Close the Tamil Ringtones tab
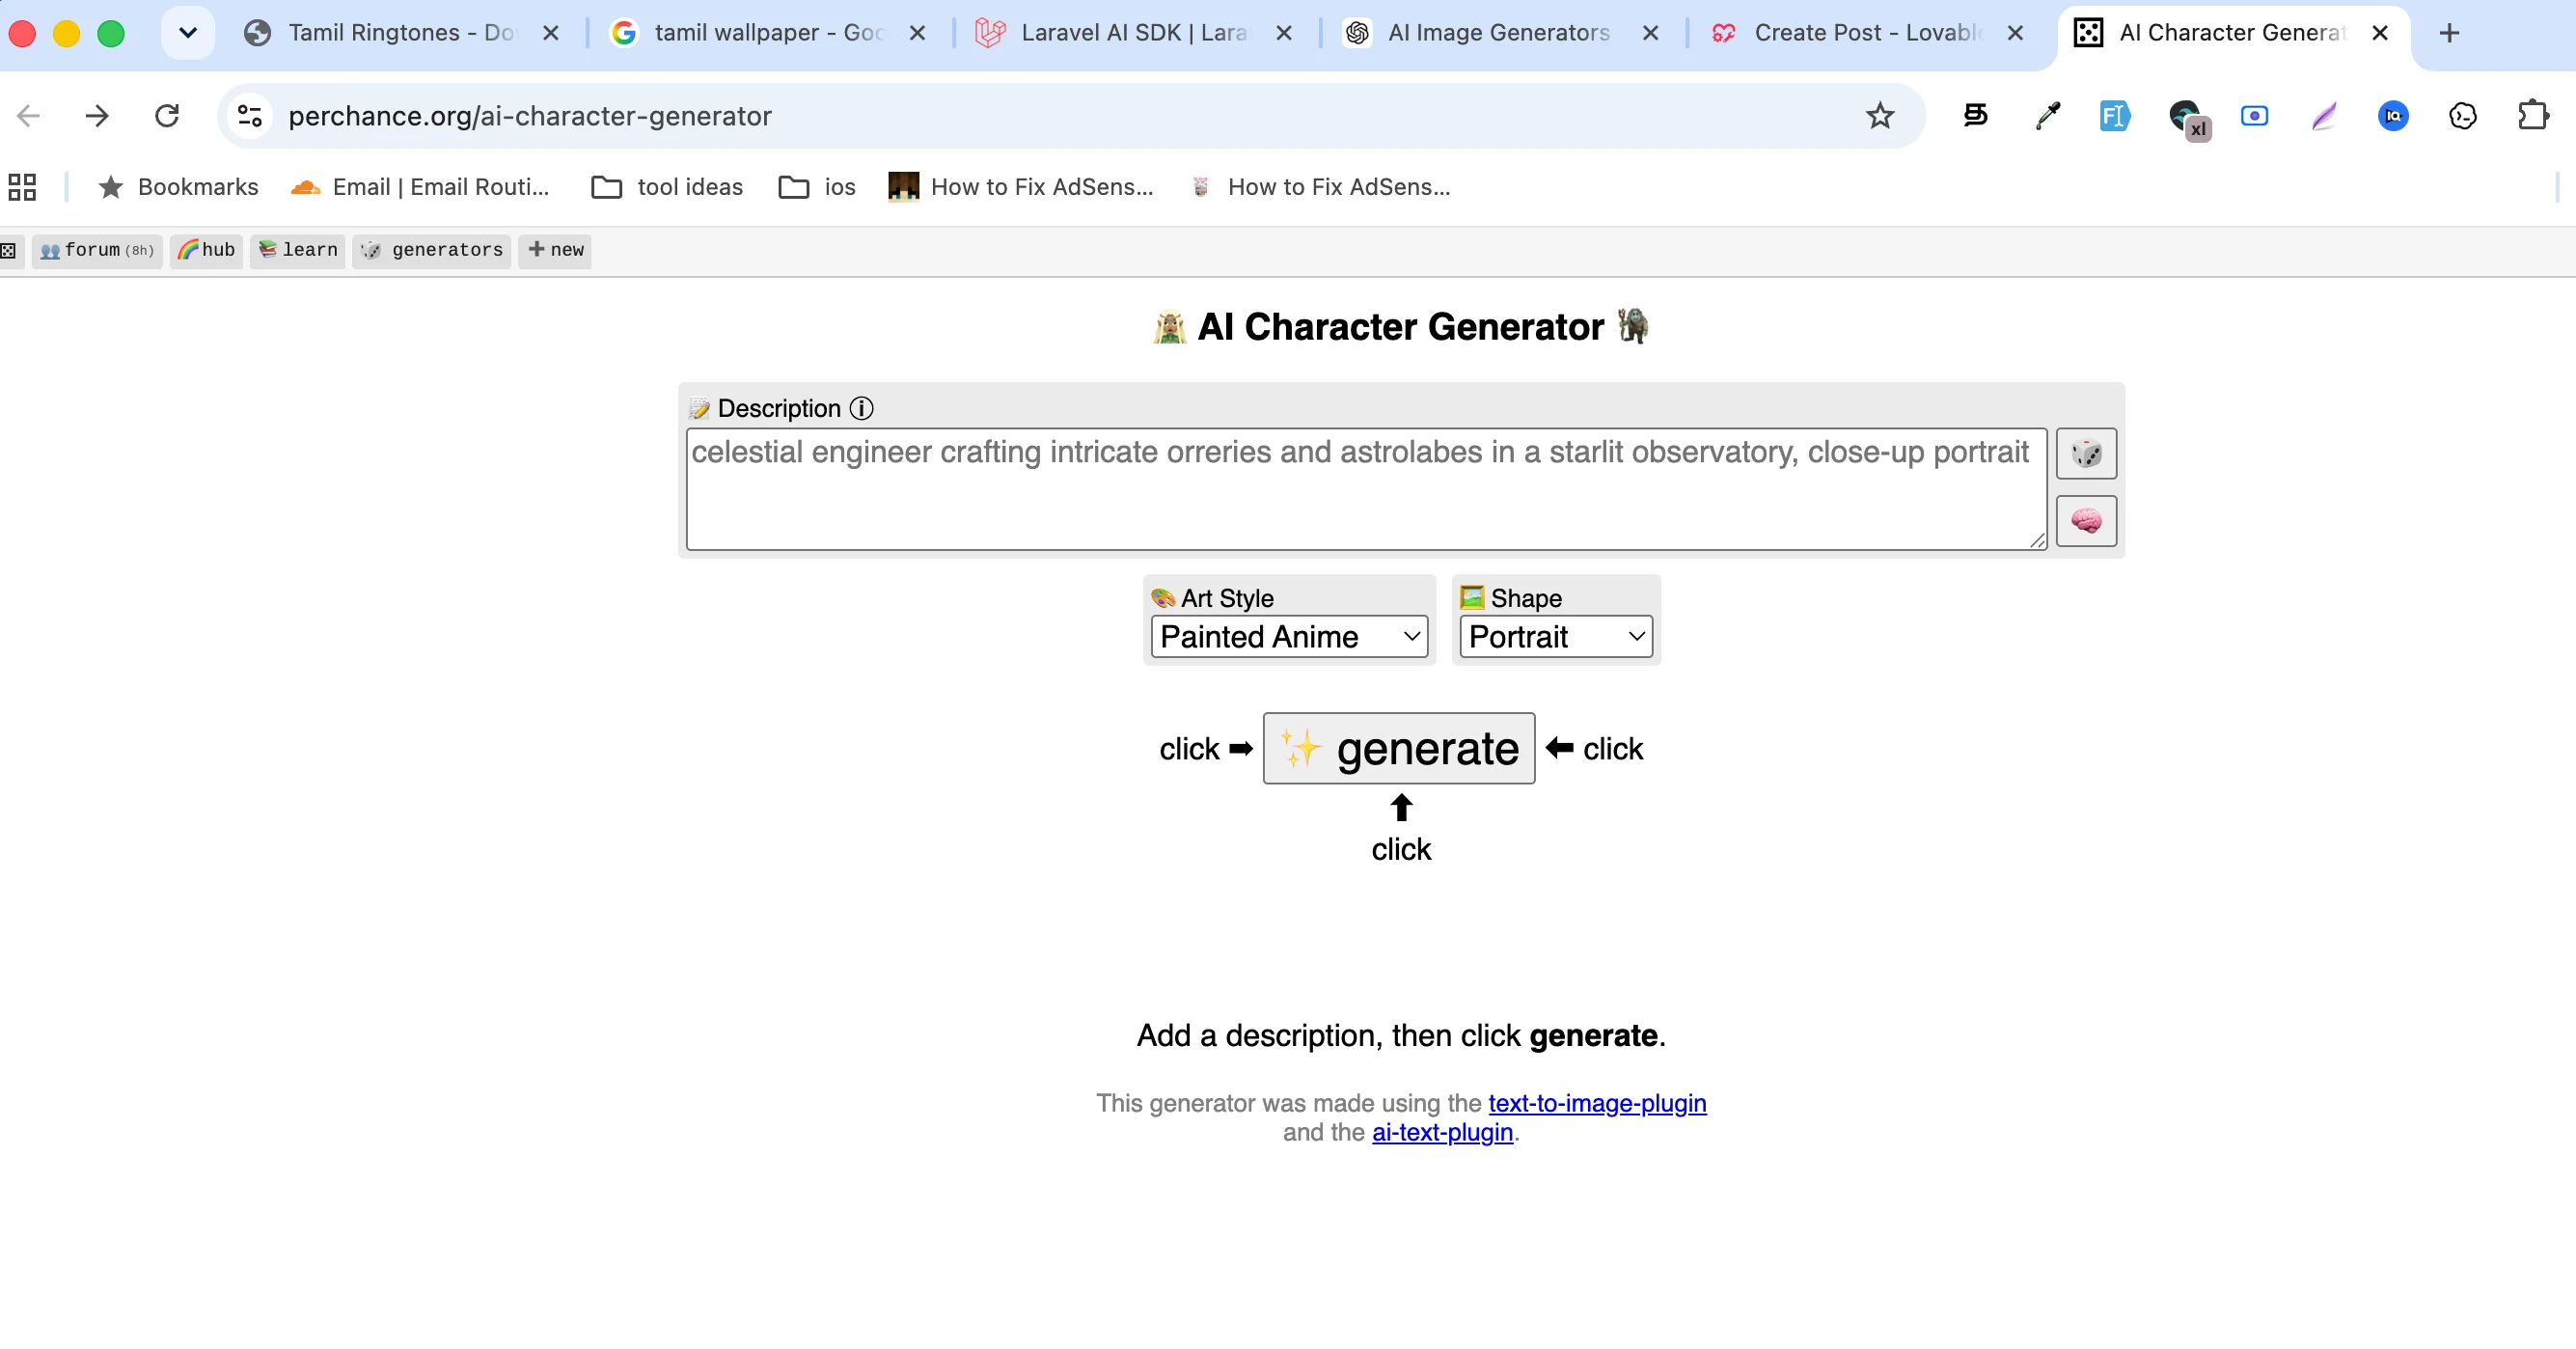 click(550, 33)
